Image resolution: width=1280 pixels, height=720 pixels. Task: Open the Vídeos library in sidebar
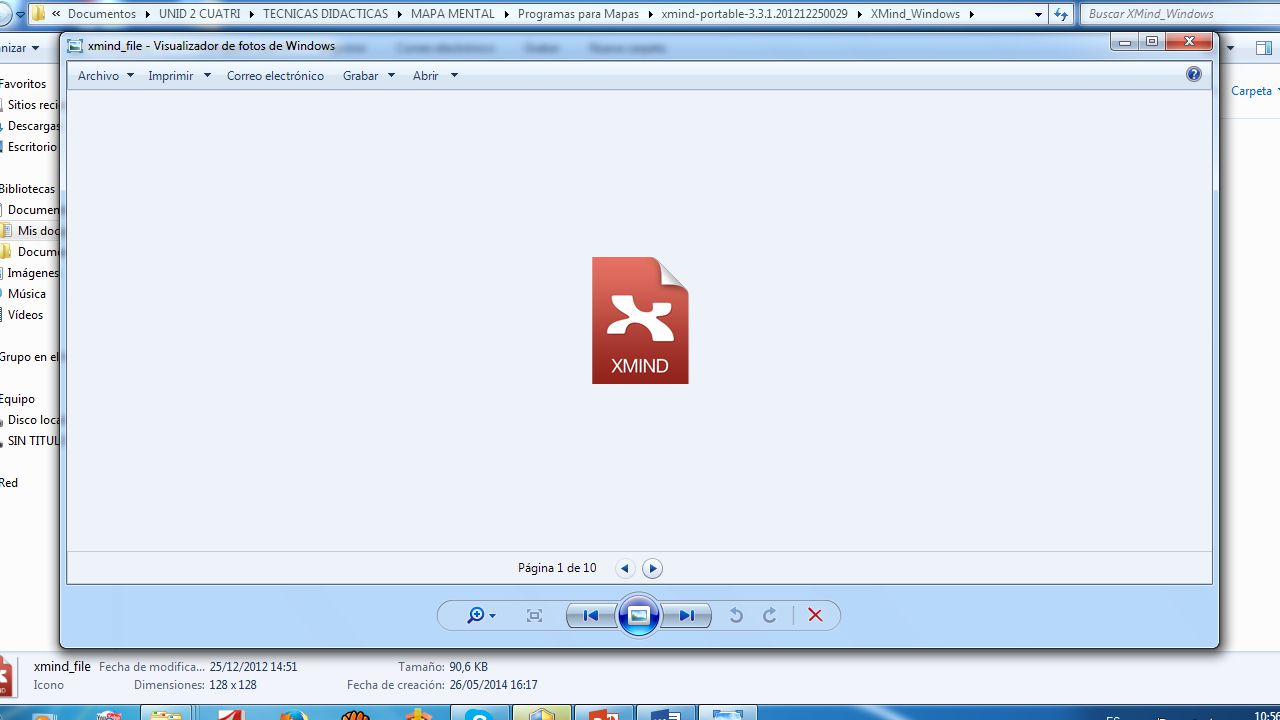coord(26,315)
